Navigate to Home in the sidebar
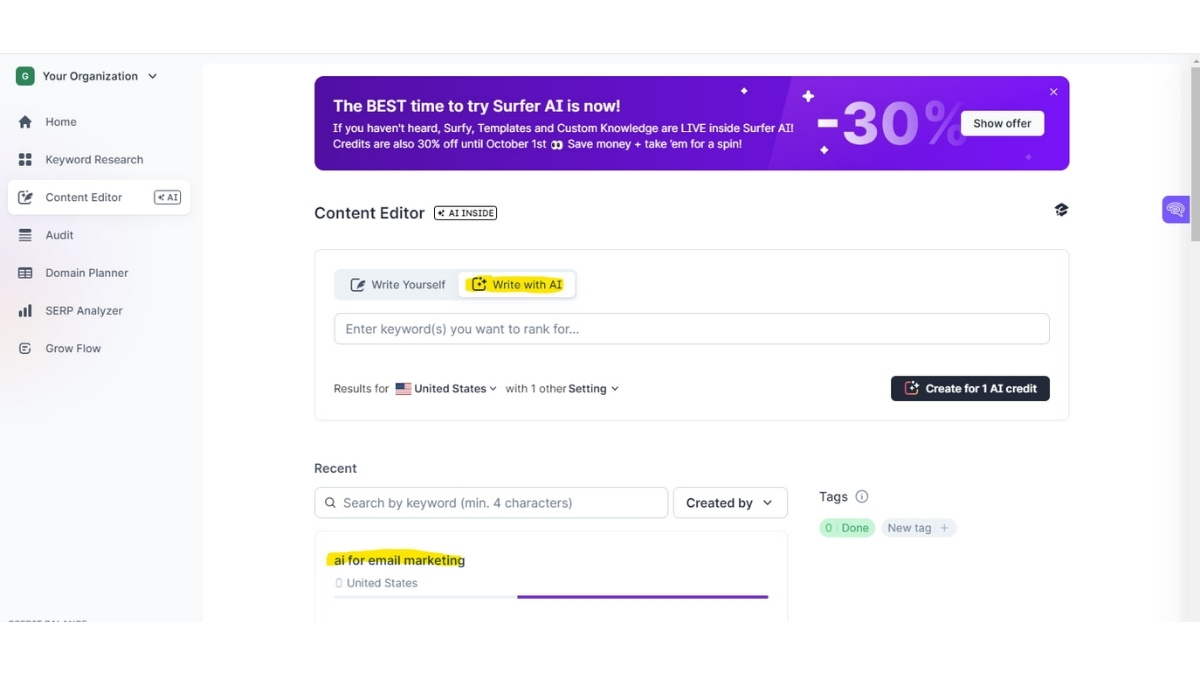The image size is (1200, 675). (61, 121)
